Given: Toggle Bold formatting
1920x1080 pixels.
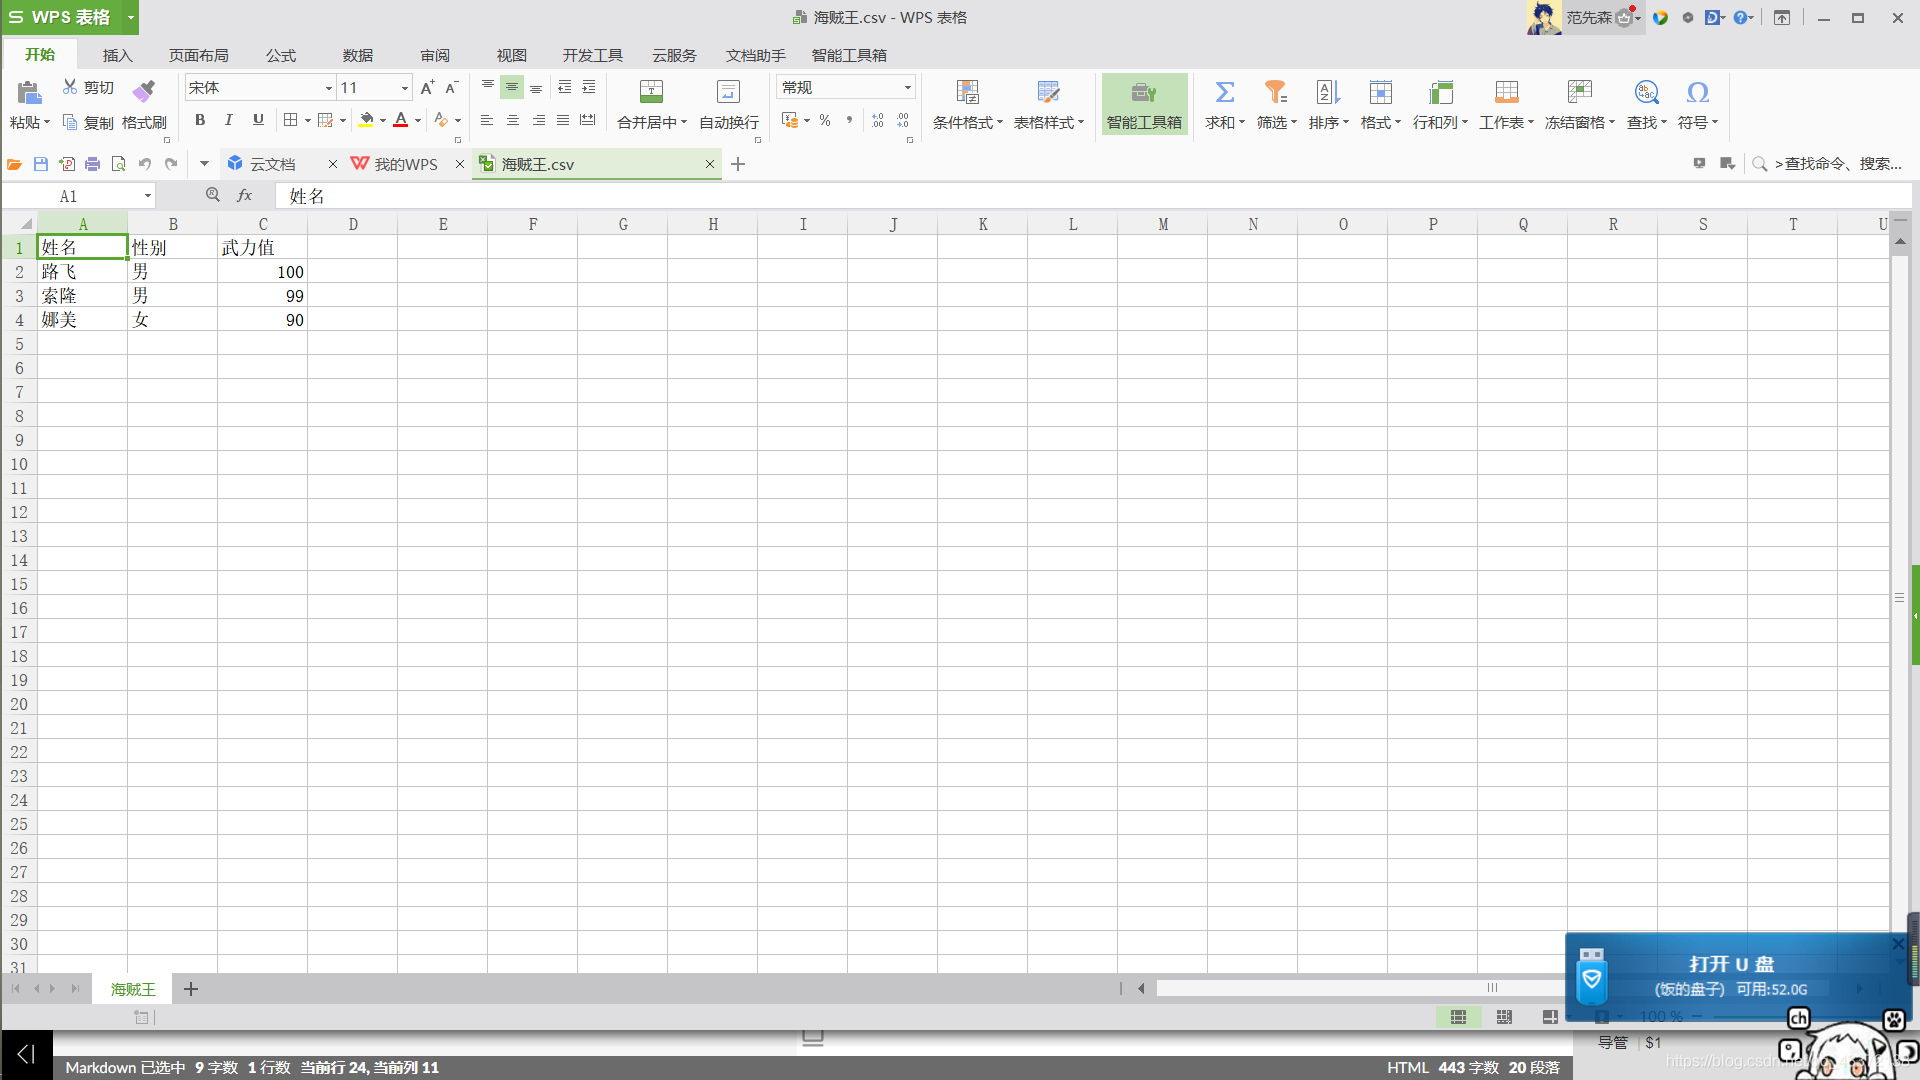Looking at the screenshot, I should click(200, 120).
